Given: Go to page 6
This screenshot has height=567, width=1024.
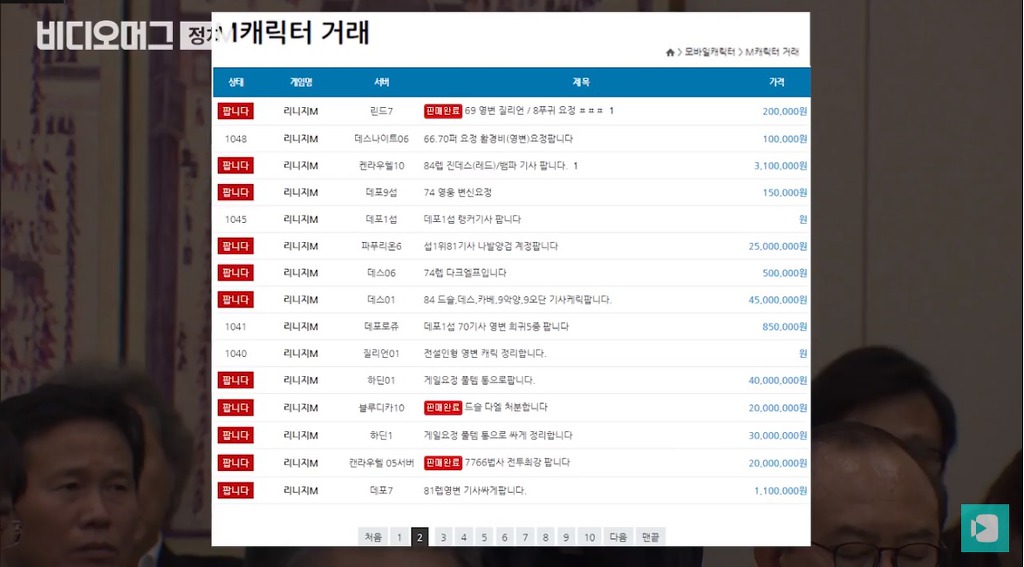Looking at the screenshot, I should pyautogui.click(x=504, y=537).
